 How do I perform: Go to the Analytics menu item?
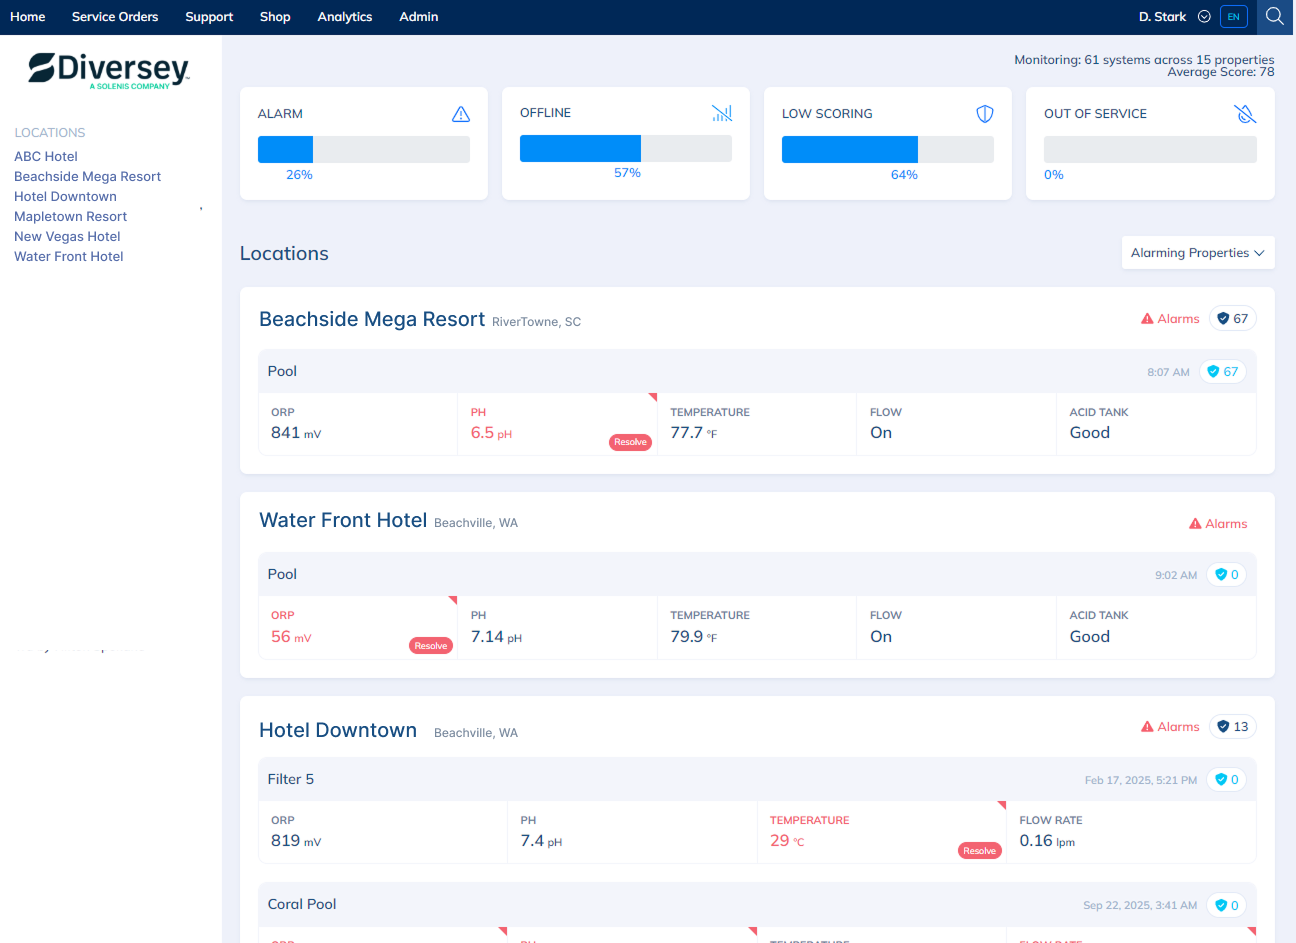point(344,17)
